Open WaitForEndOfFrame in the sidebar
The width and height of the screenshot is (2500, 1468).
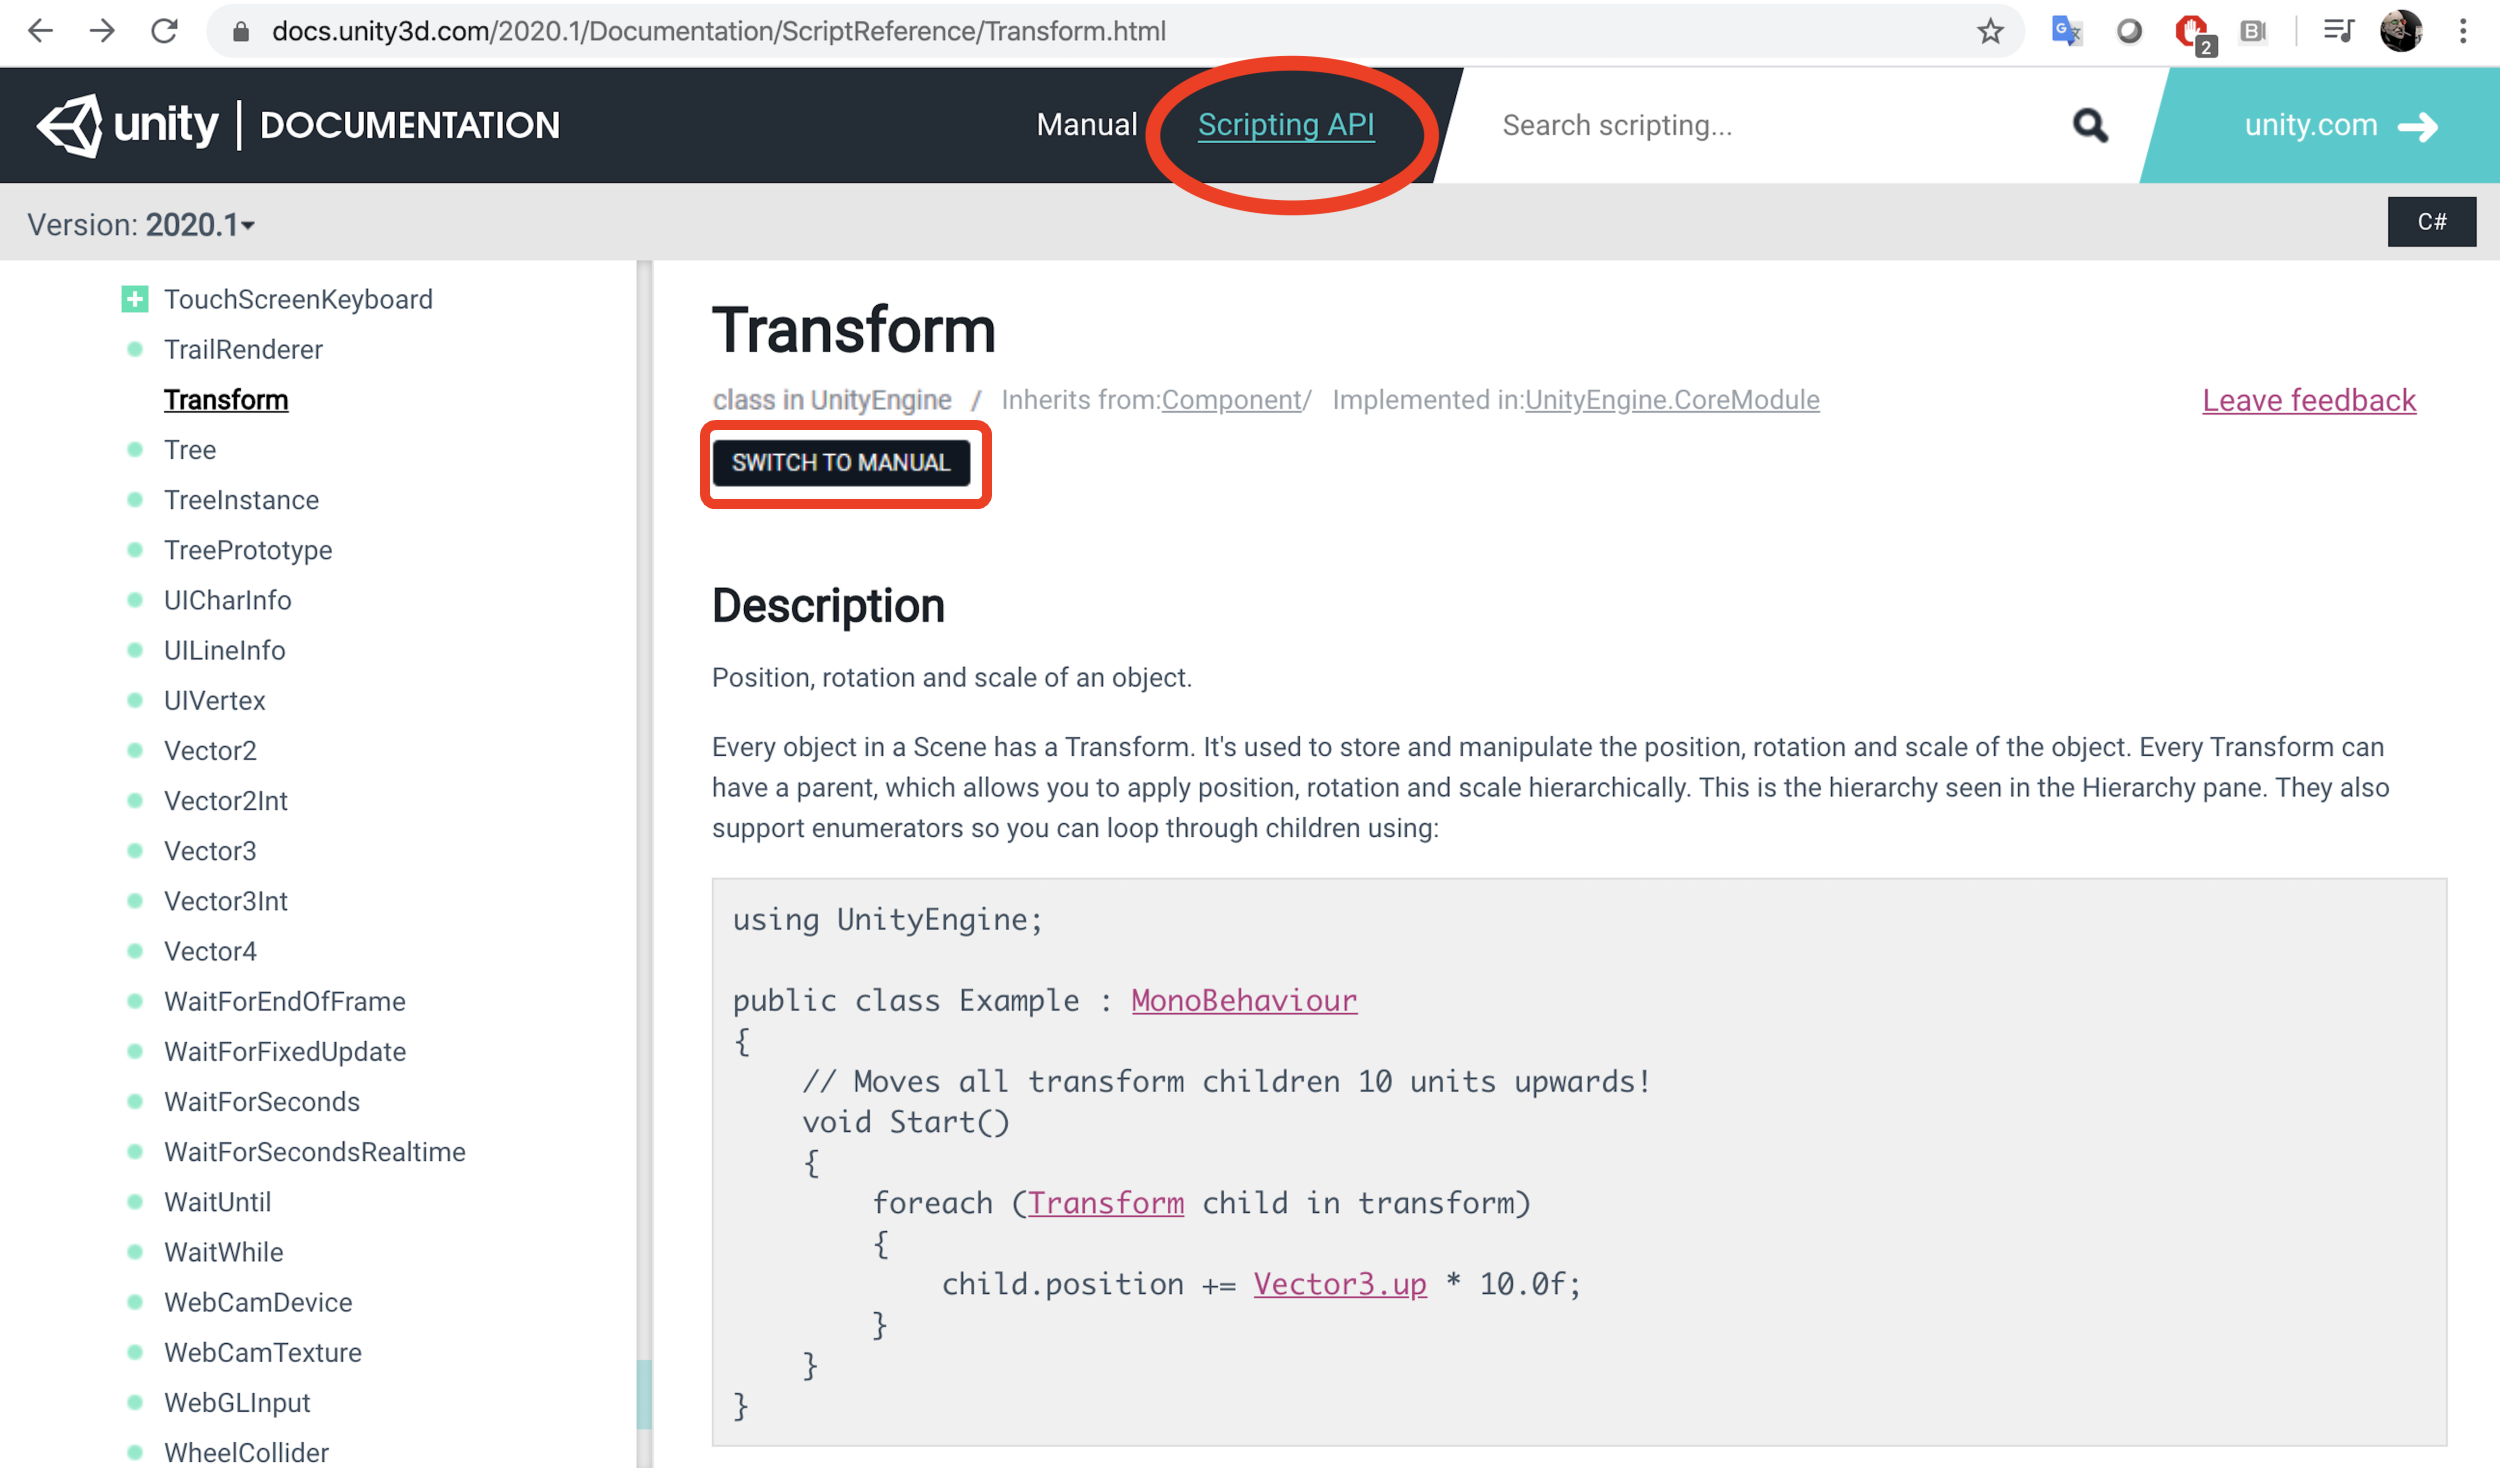pos(284,1001)
